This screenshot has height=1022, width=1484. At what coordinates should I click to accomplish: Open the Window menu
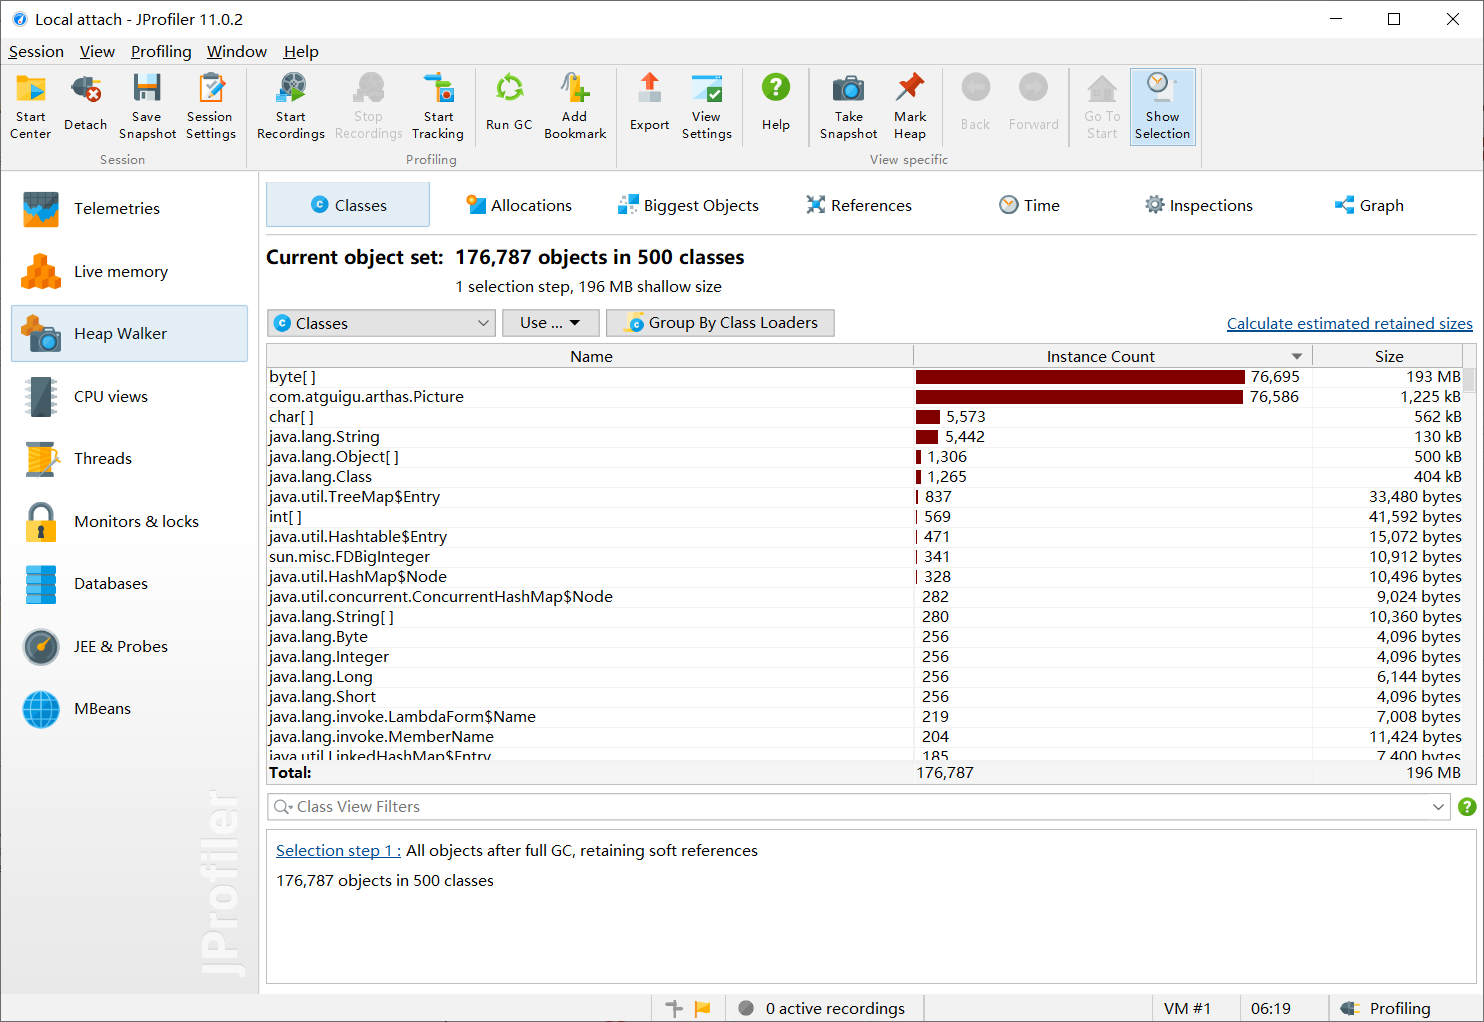237,52
